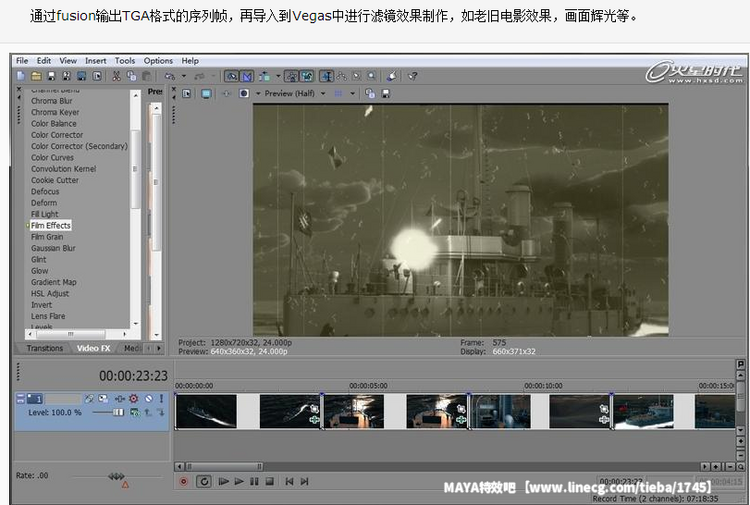
Task: Click the project Properties icon in main toolbar
Action: (97, 76)
